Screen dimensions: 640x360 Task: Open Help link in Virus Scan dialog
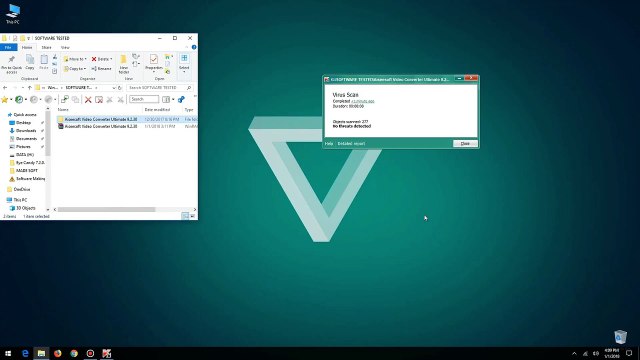[x=329, y=144]
